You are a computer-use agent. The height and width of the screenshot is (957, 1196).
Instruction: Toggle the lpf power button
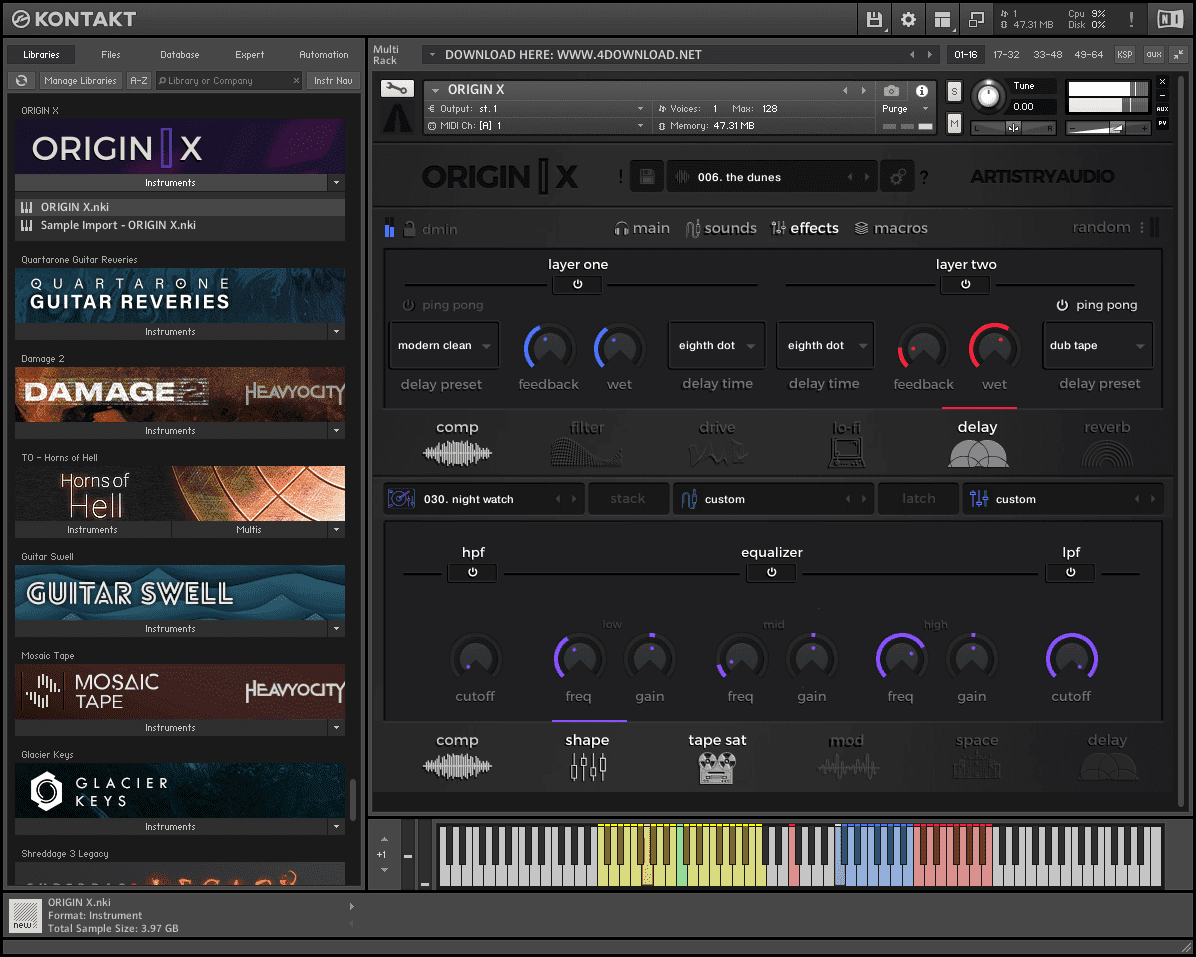1070,573
